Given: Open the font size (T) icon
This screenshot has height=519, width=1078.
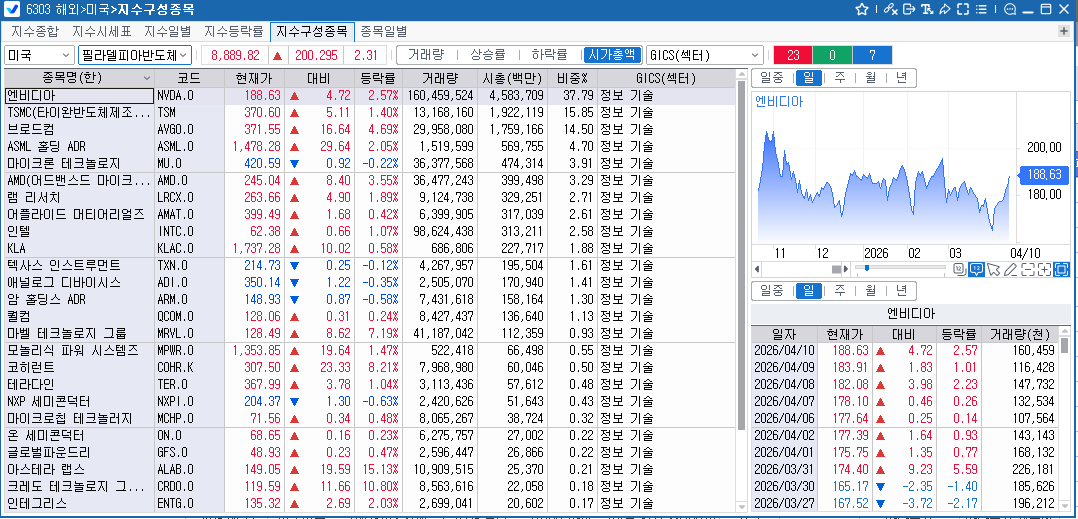Looking at the screenshot, I should pos(927,9).
